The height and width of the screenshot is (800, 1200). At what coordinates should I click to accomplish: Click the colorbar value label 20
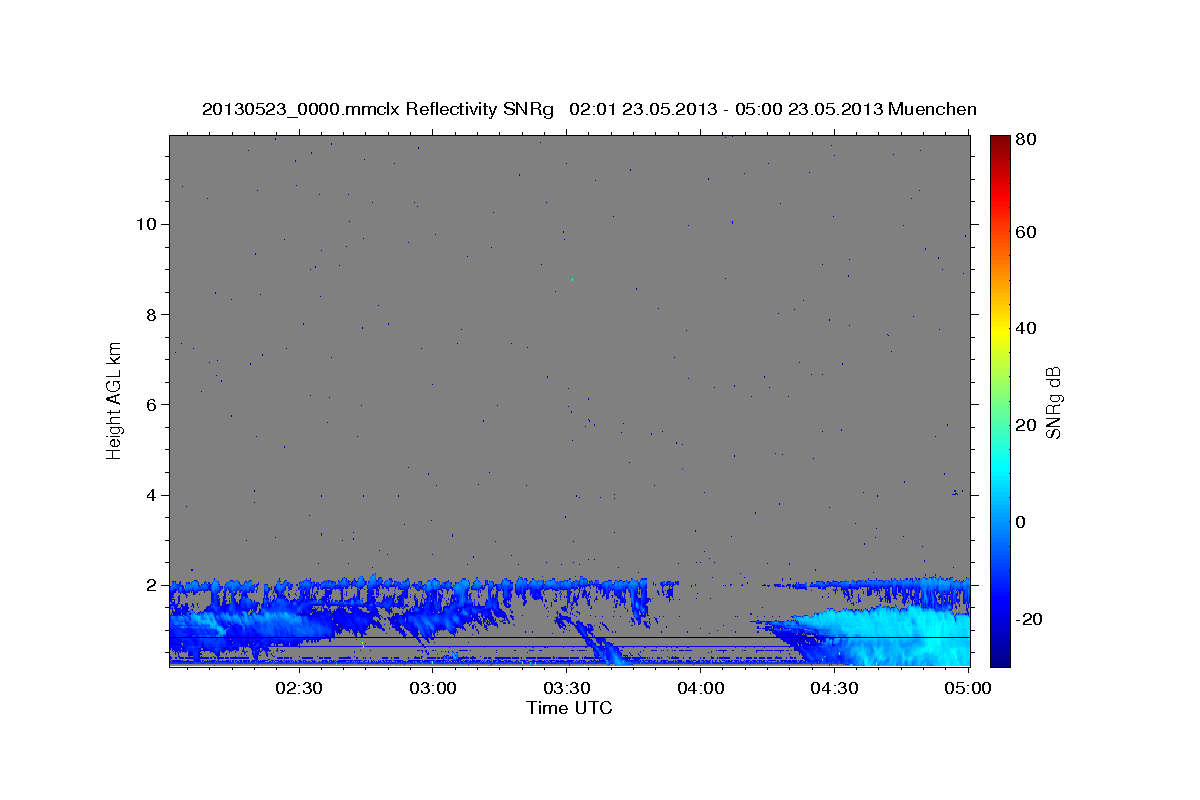click(x=1027, y=425)
